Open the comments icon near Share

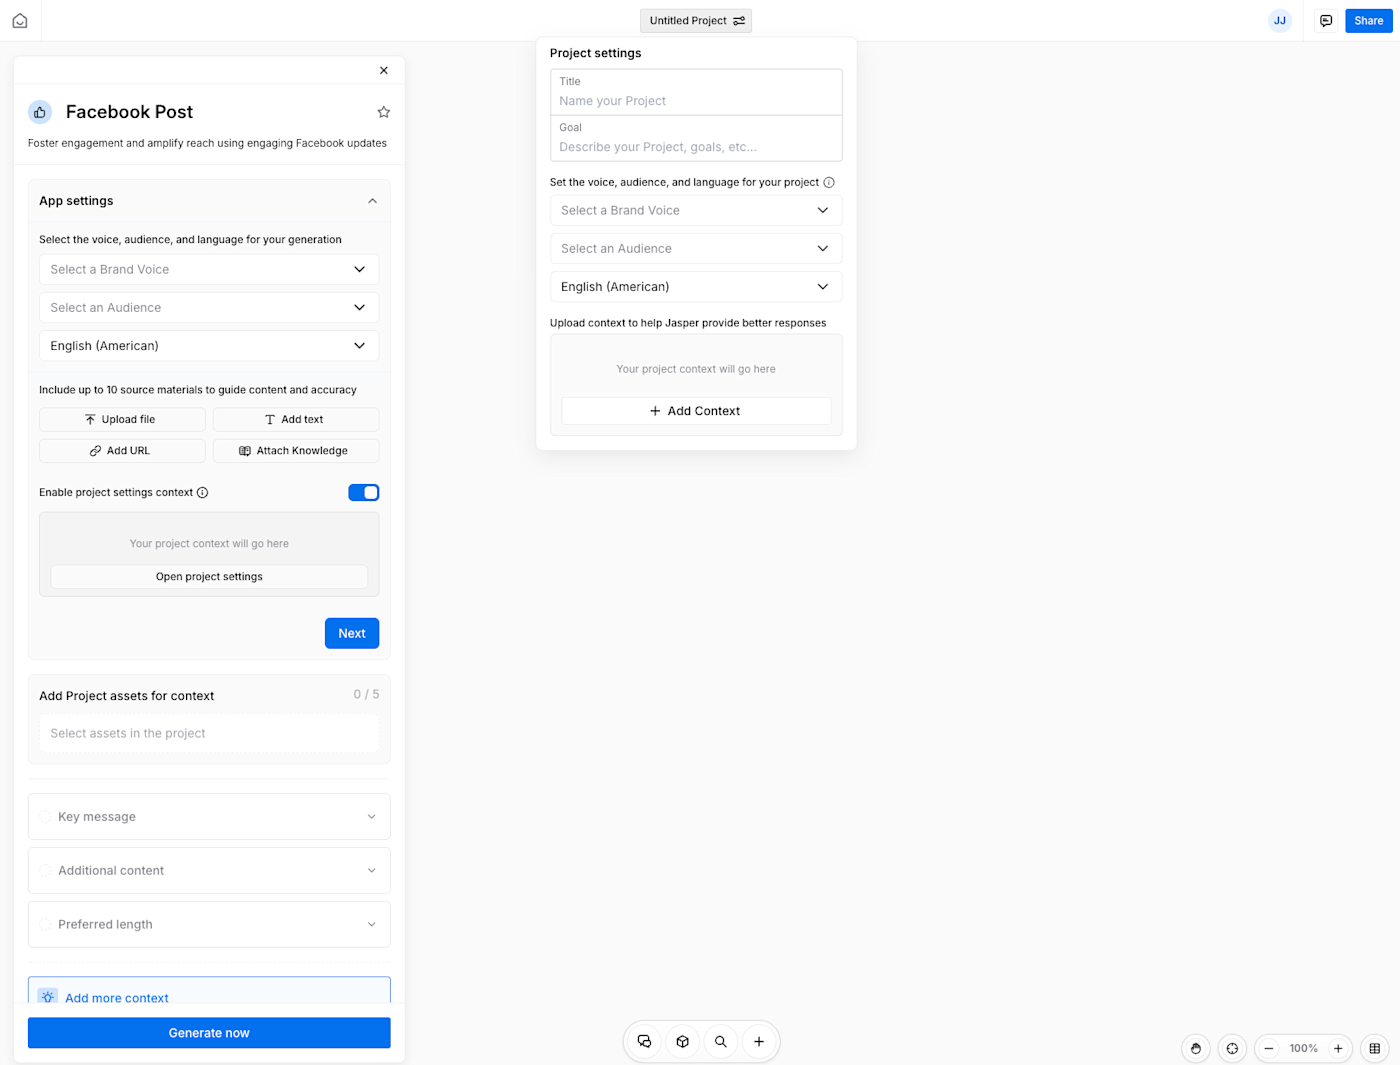[1326, 20]
